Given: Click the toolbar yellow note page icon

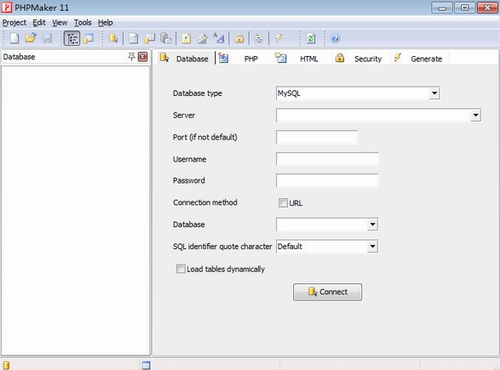Looking at the screenshot, I should 186,39.
